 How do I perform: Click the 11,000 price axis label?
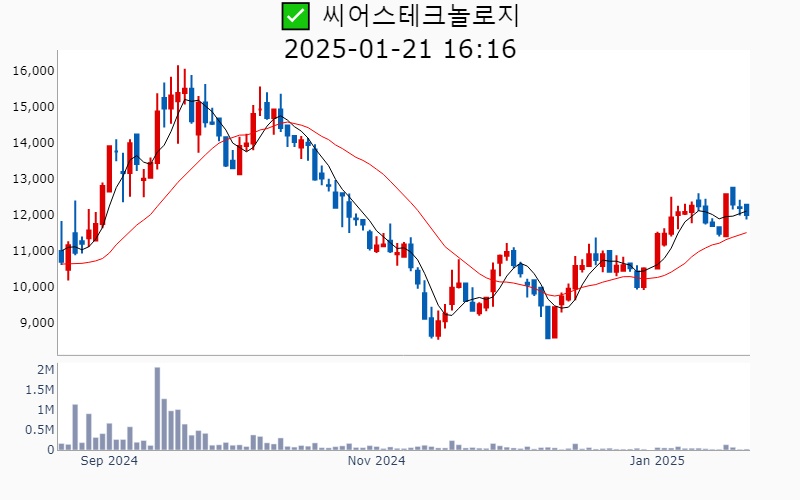point(34,251)
